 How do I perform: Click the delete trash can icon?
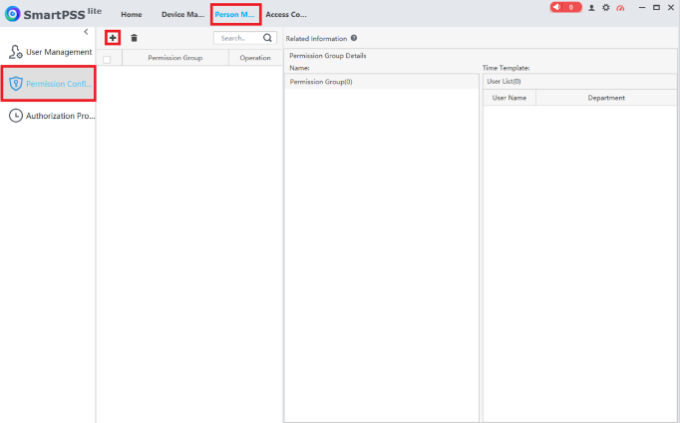pos(134,38)
